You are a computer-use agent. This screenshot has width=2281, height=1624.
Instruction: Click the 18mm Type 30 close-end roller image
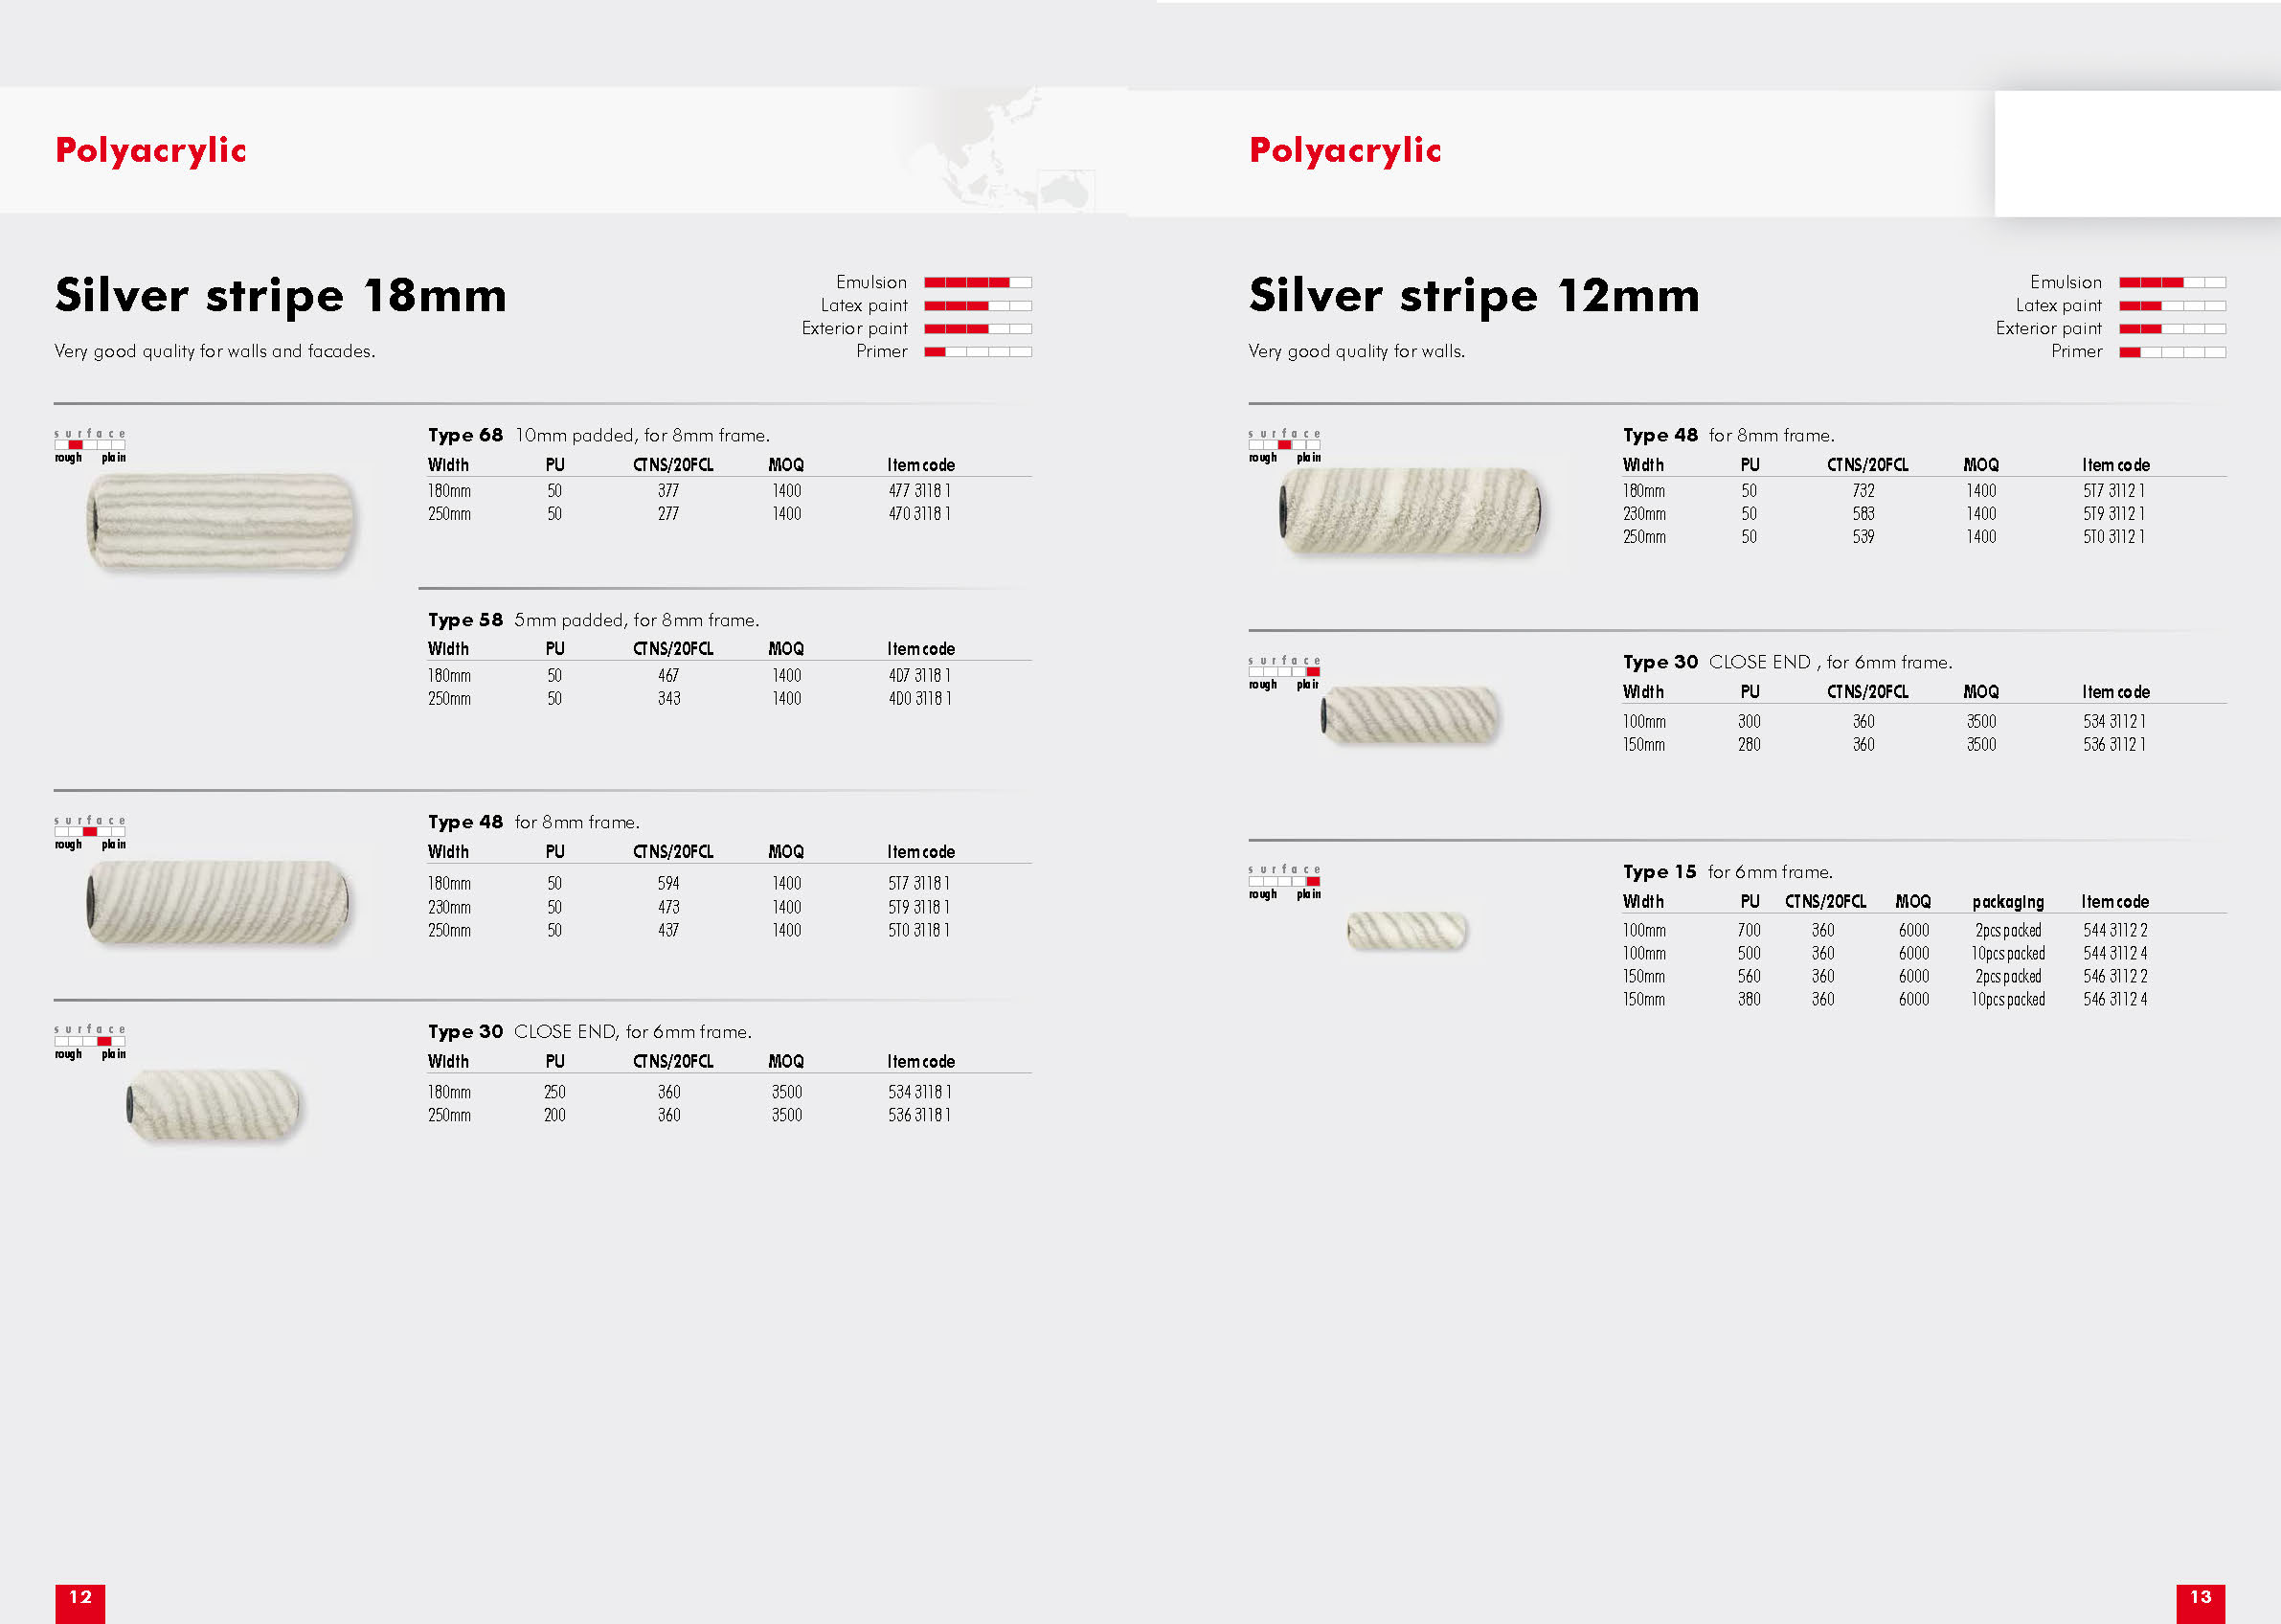(213, 1105)
